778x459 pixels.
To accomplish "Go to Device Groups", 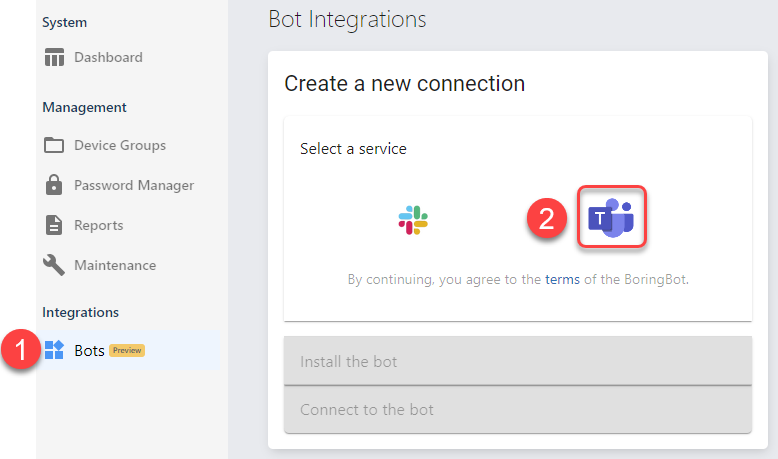I will click(120, 145).
